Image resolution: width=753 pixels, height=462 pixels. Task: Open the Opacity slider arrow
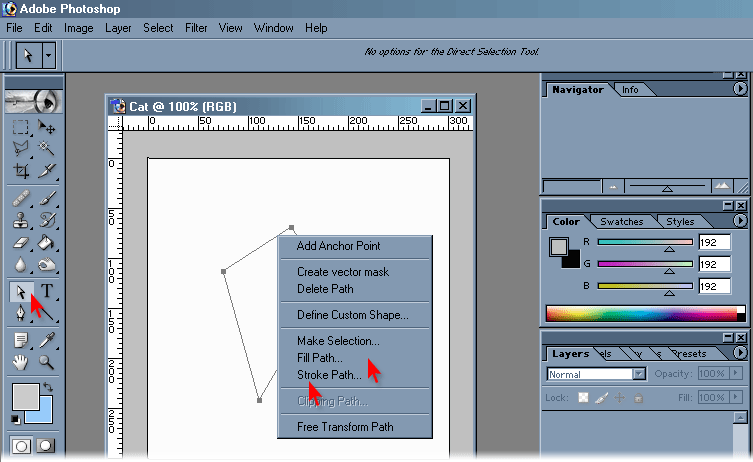click(735, 373)
